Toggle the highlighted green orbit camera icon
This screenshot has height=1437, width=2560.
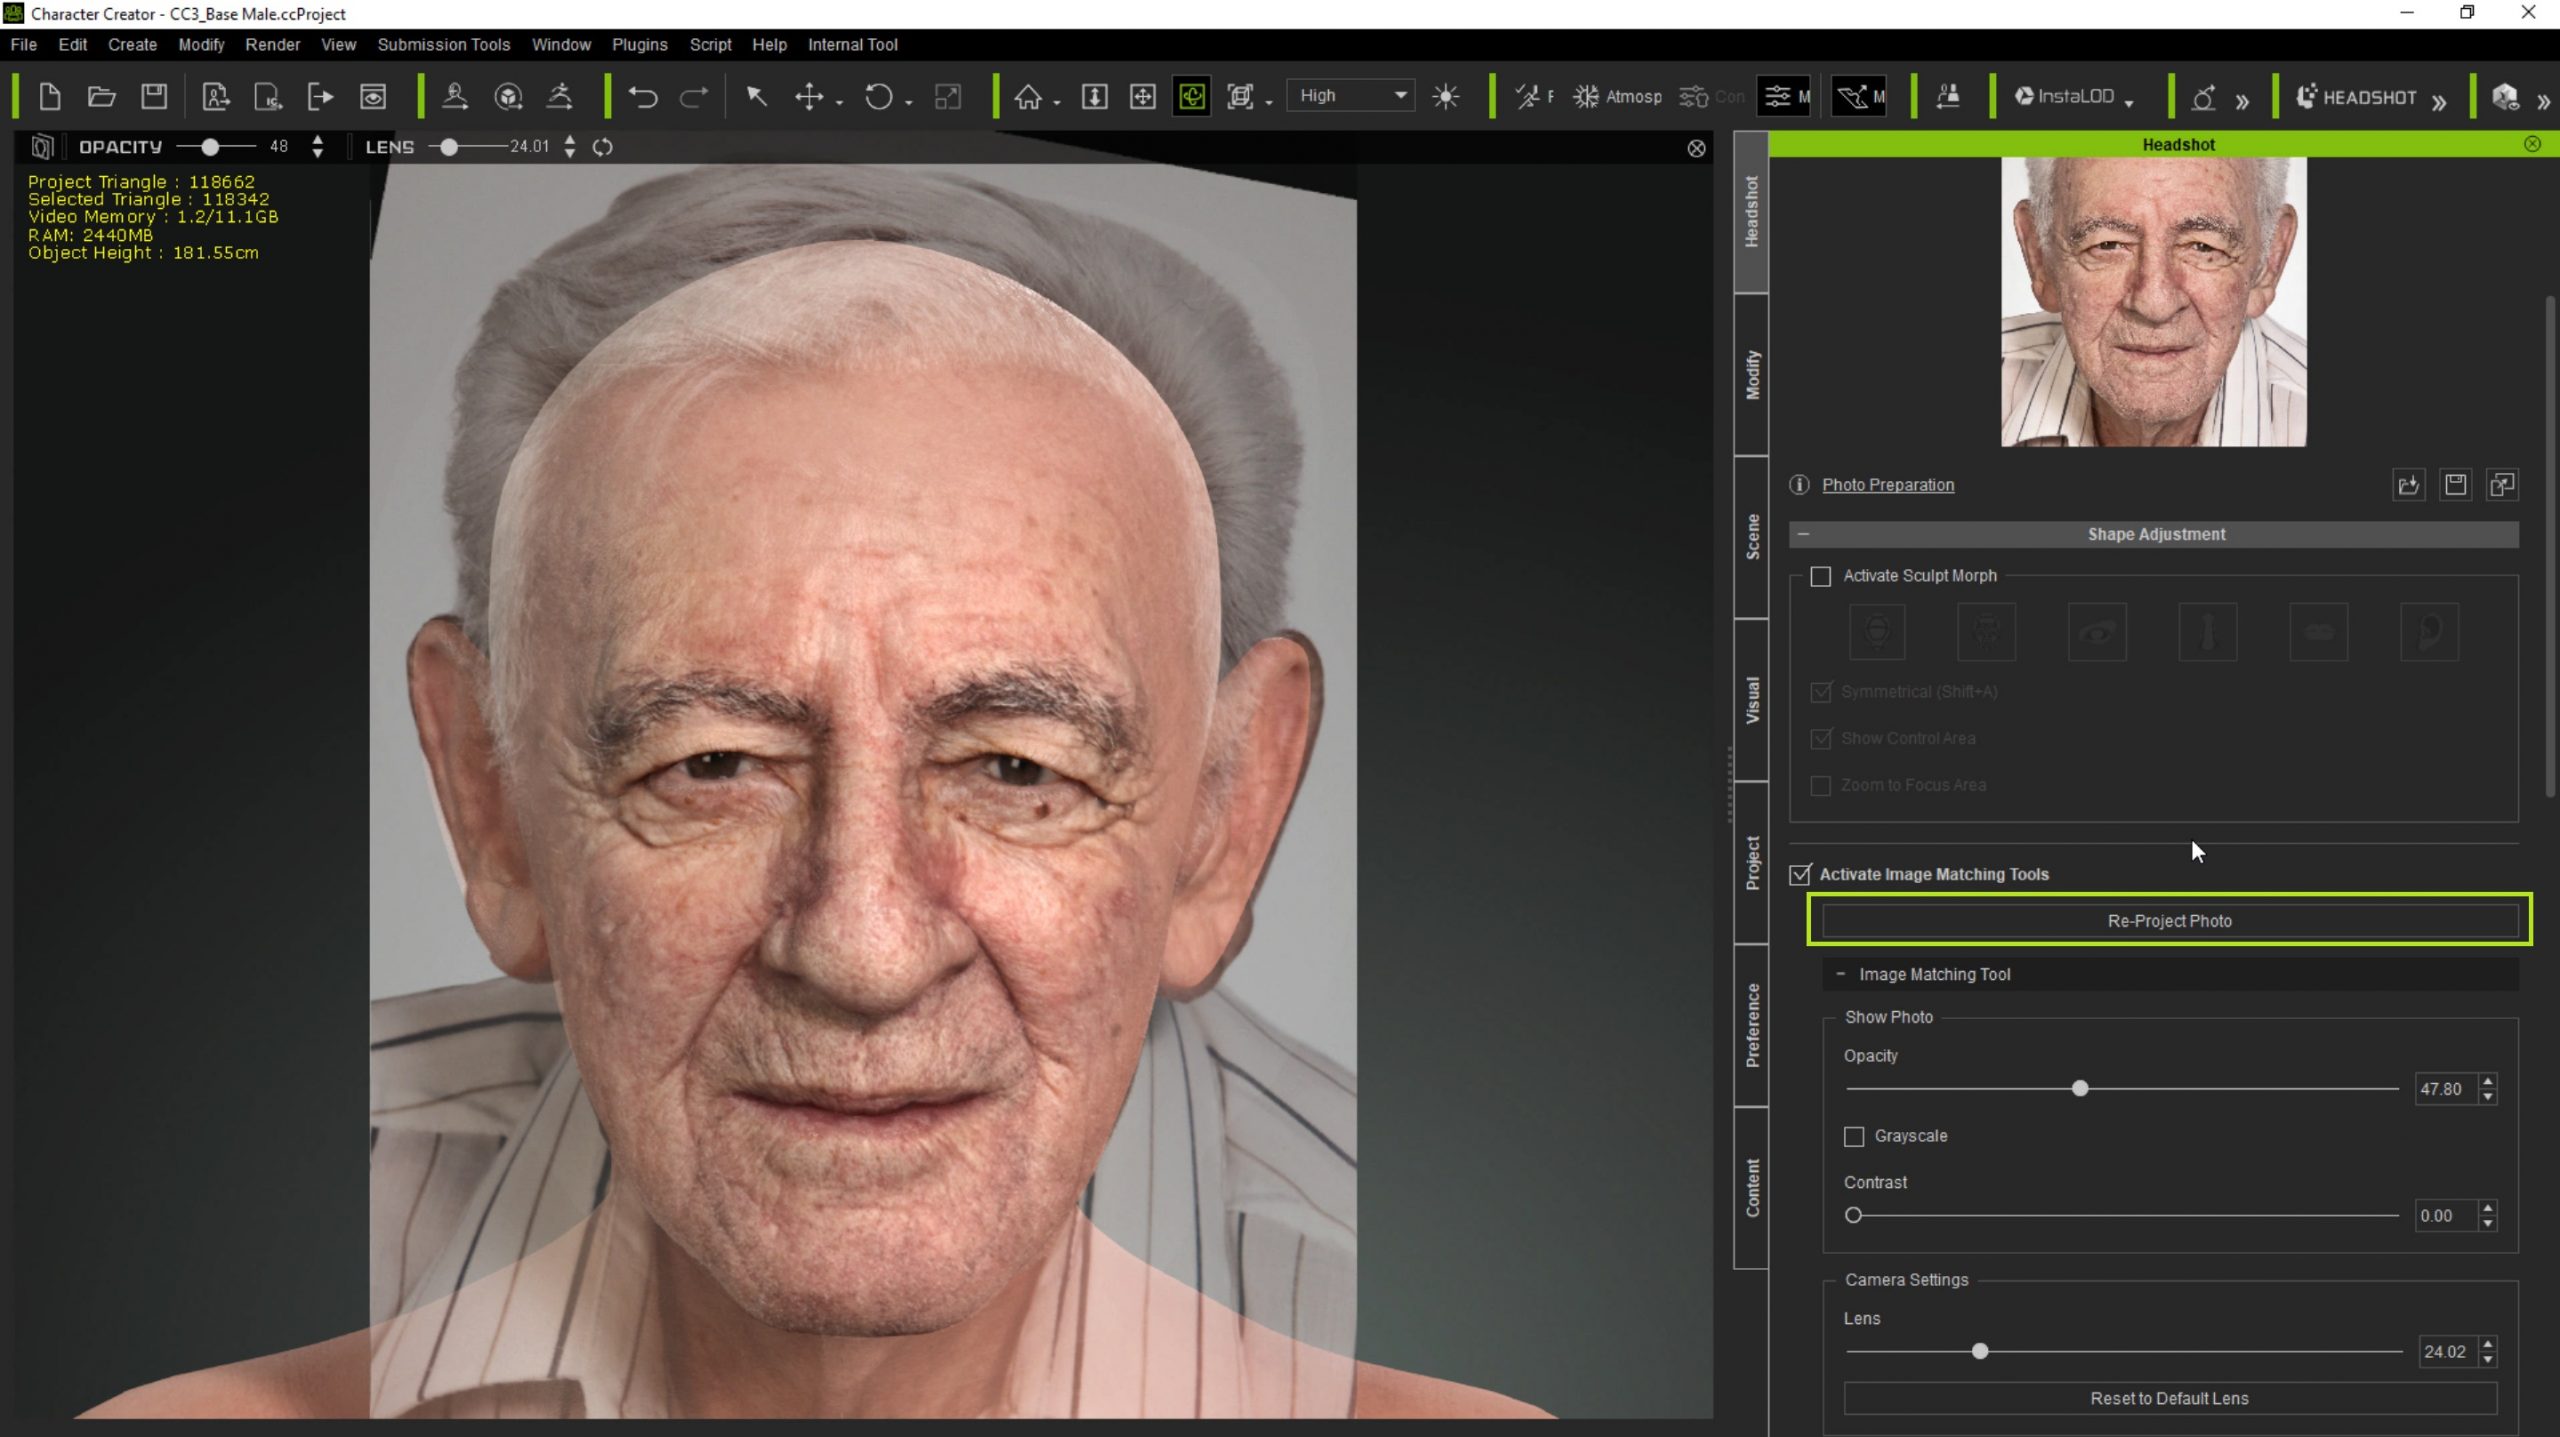1192,97
